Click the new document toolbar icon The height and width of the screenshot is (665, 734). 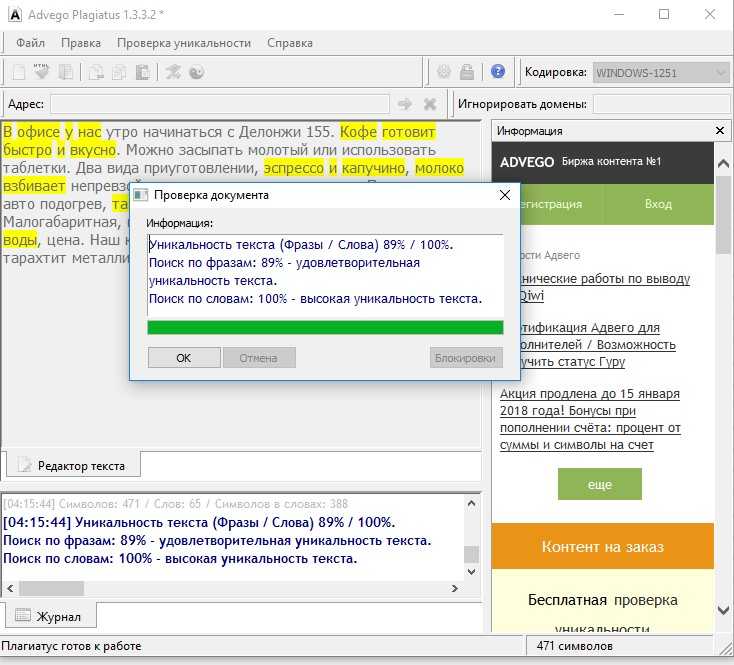19,72
